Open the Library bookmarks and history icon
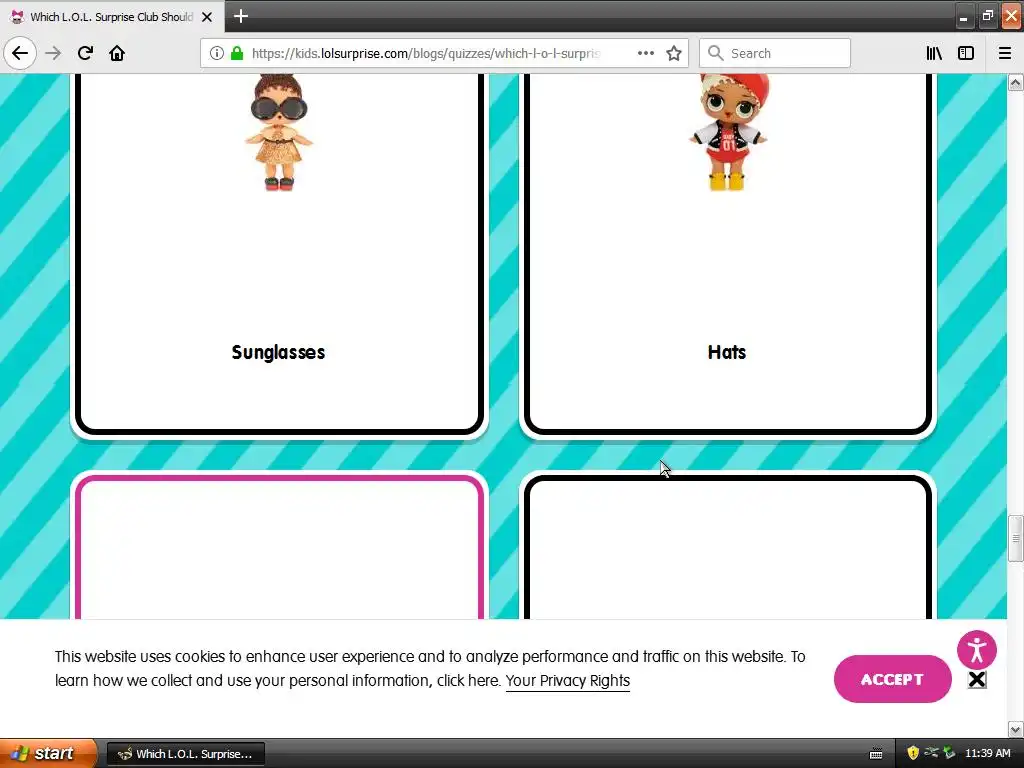 coord(934,53)
